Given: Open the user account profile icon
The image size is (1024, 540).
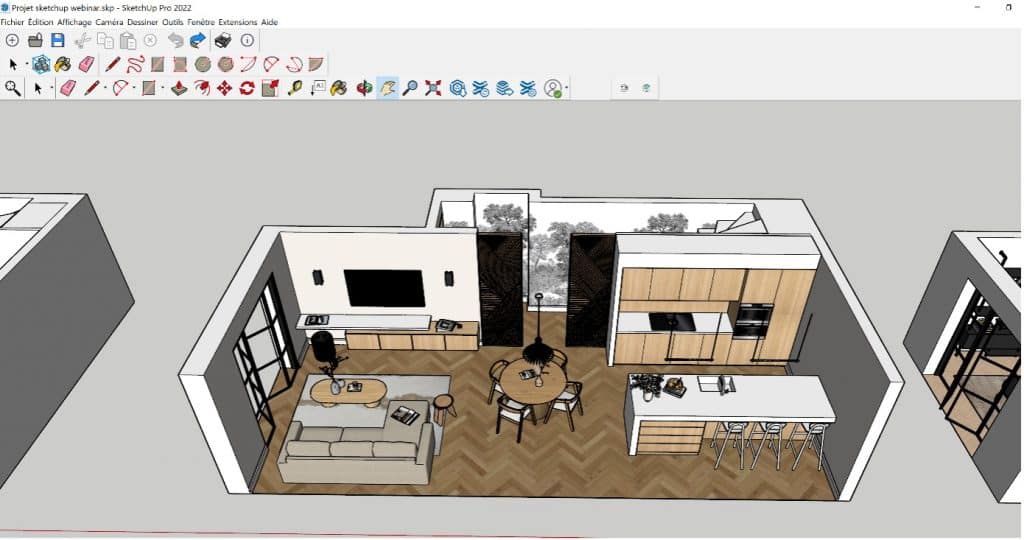Looking at the screenshot, I should click(553, 87).
